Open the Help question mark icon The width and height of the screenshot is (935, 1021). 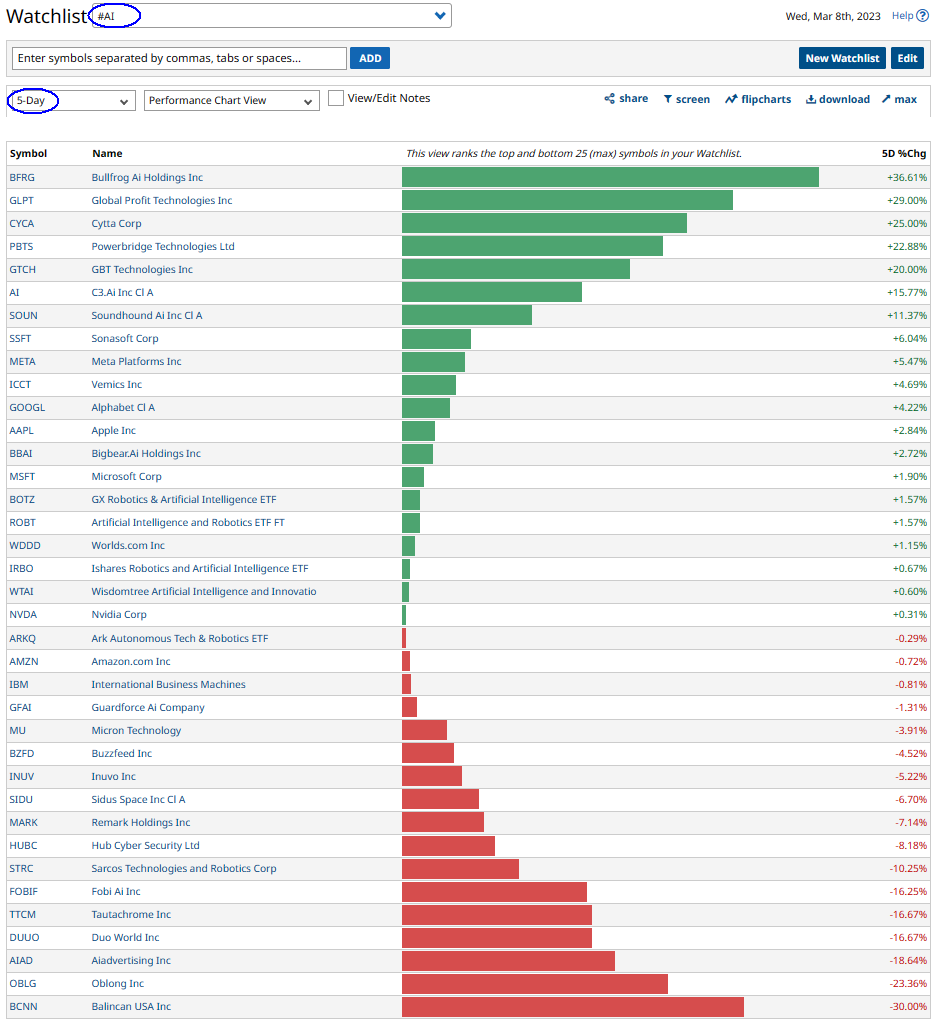tap(922, 16)
